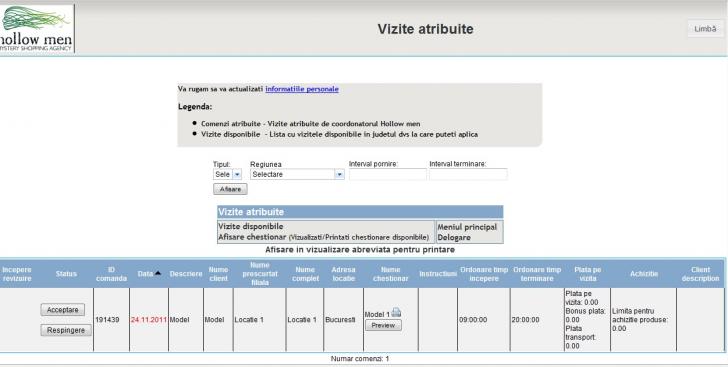This screenshot has height=367, width=728.
Task: Open the informatiile personale link
Action: click(302, 89)
